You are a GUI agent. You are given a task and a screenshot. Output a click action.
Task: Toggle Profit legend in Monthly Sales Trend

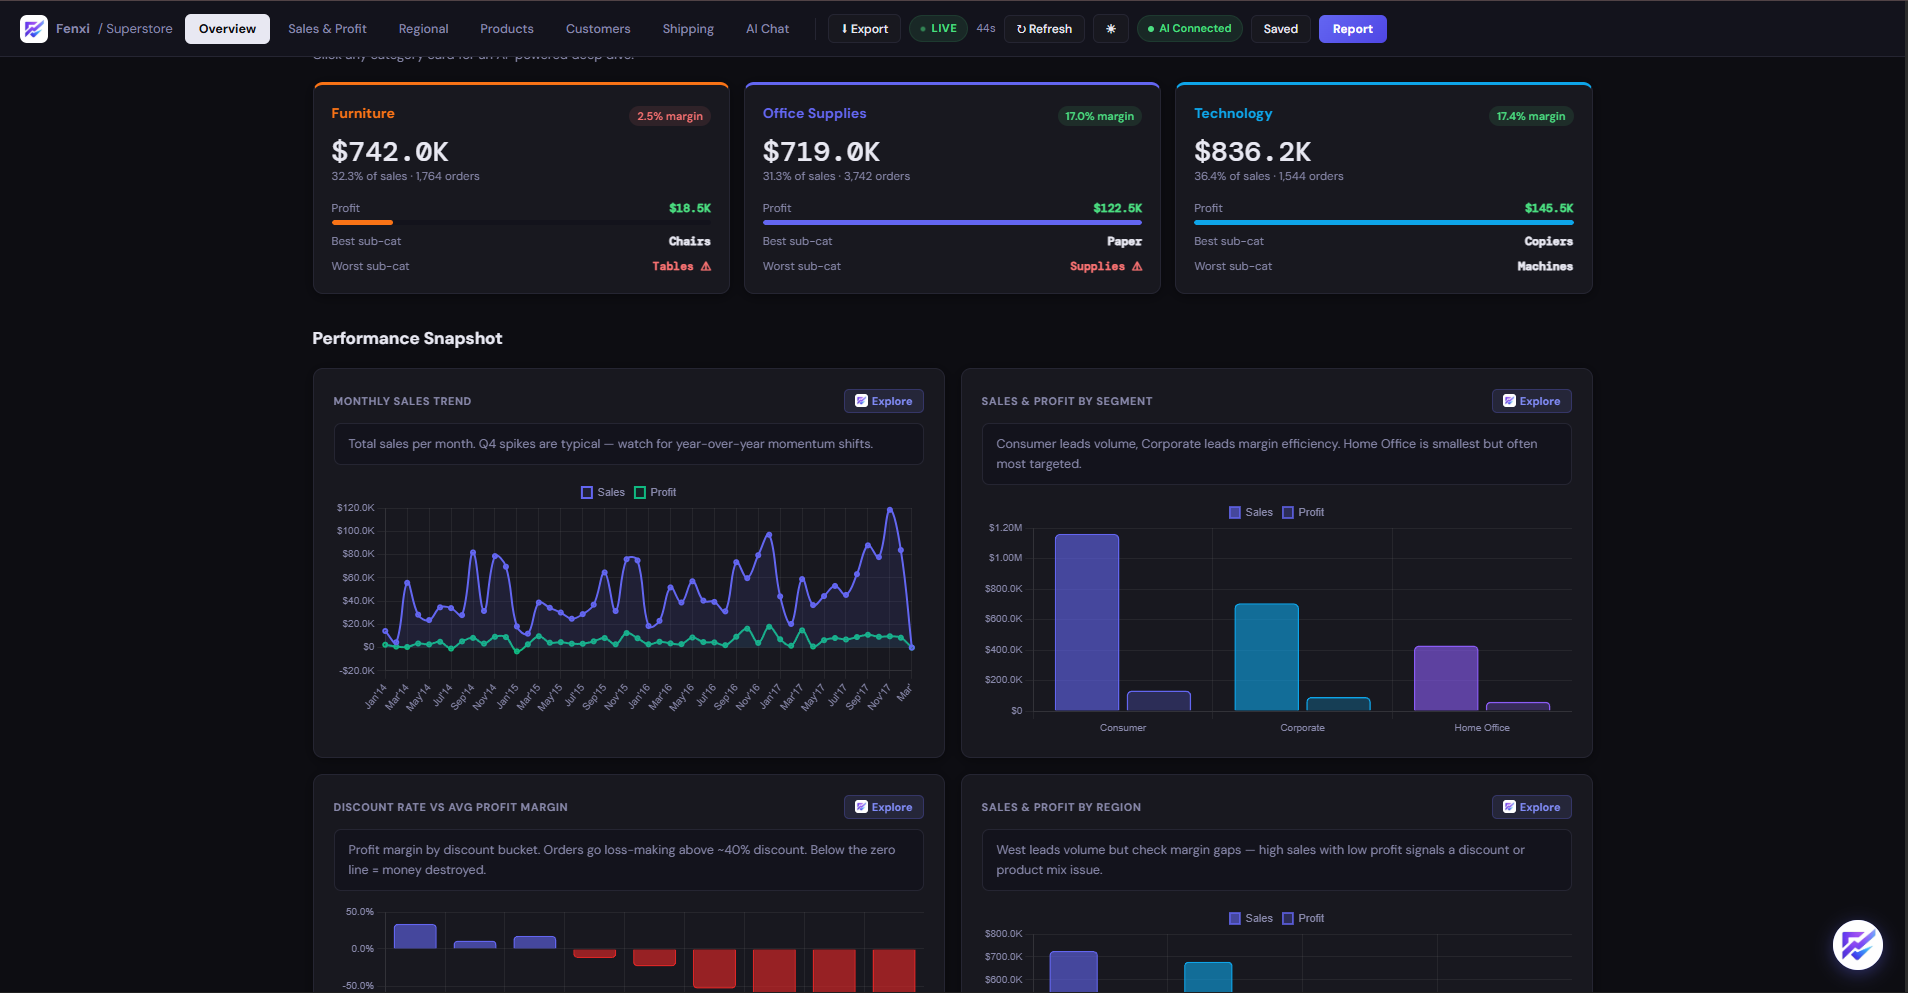[x=655, y=492]
